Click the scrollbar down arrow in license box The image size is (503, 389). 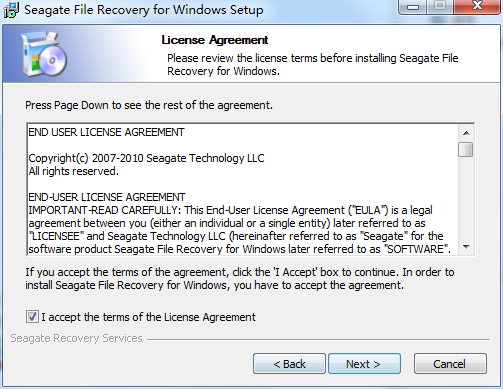[x=466, y=247]
